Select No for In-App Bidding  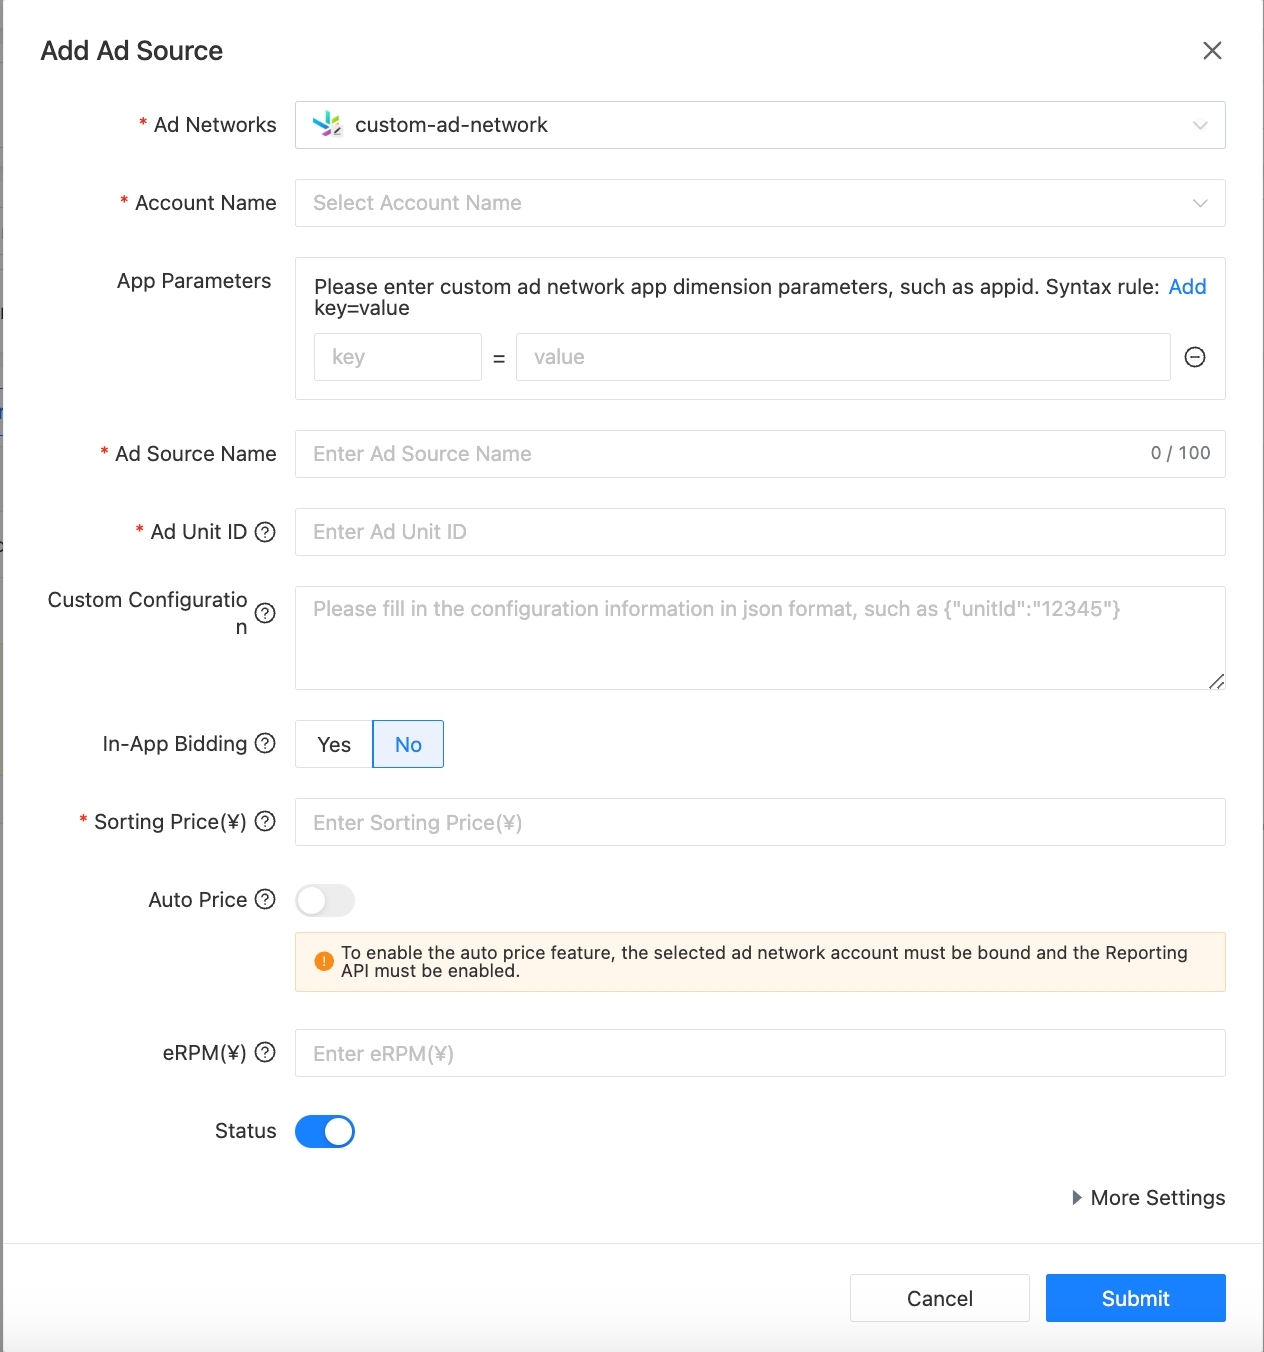tap(408, 744)
